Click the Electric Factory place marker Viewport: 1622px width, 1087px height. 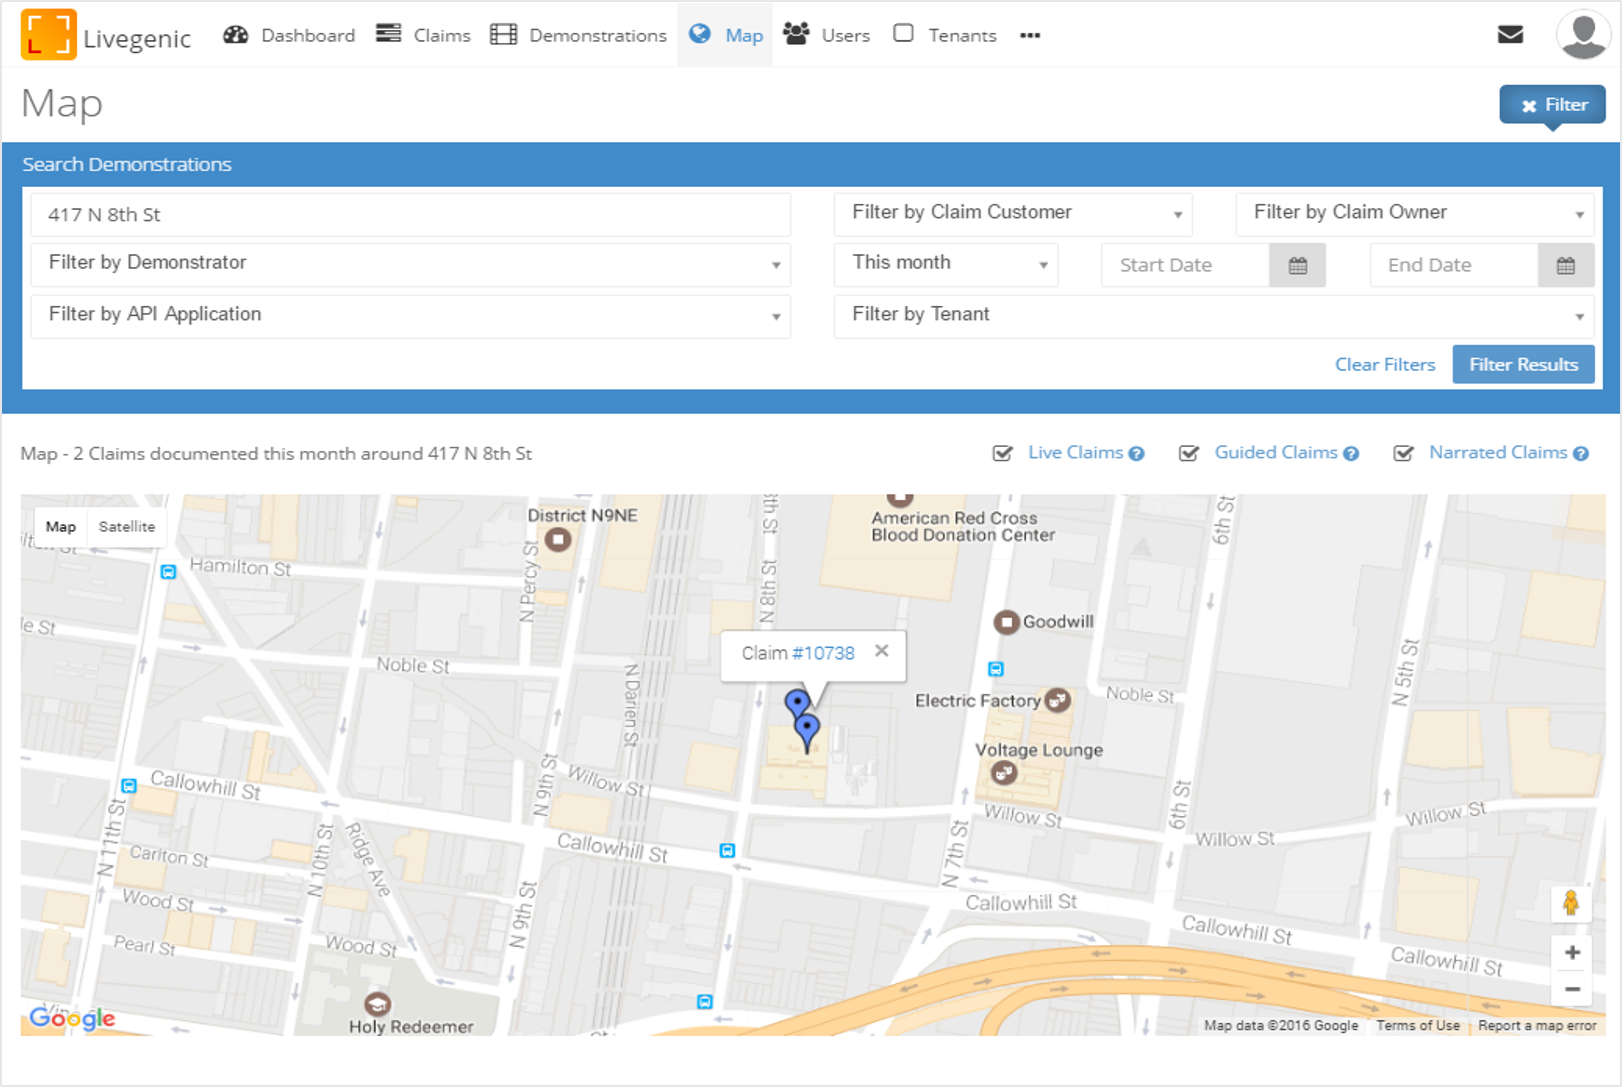click(x=1058, y=700)
